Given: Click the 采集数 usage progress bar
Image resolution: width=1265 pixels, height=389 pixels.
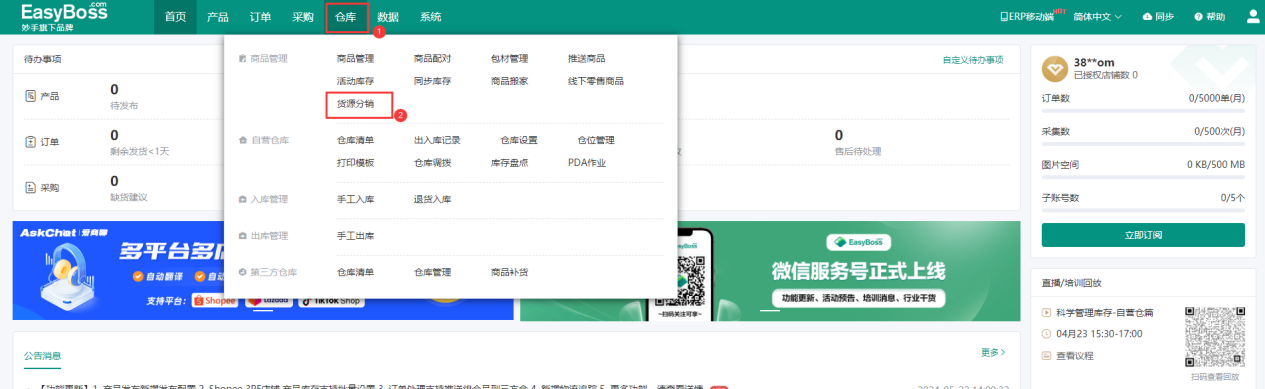Looking at the screenshot, I should tap(1143, 144).
